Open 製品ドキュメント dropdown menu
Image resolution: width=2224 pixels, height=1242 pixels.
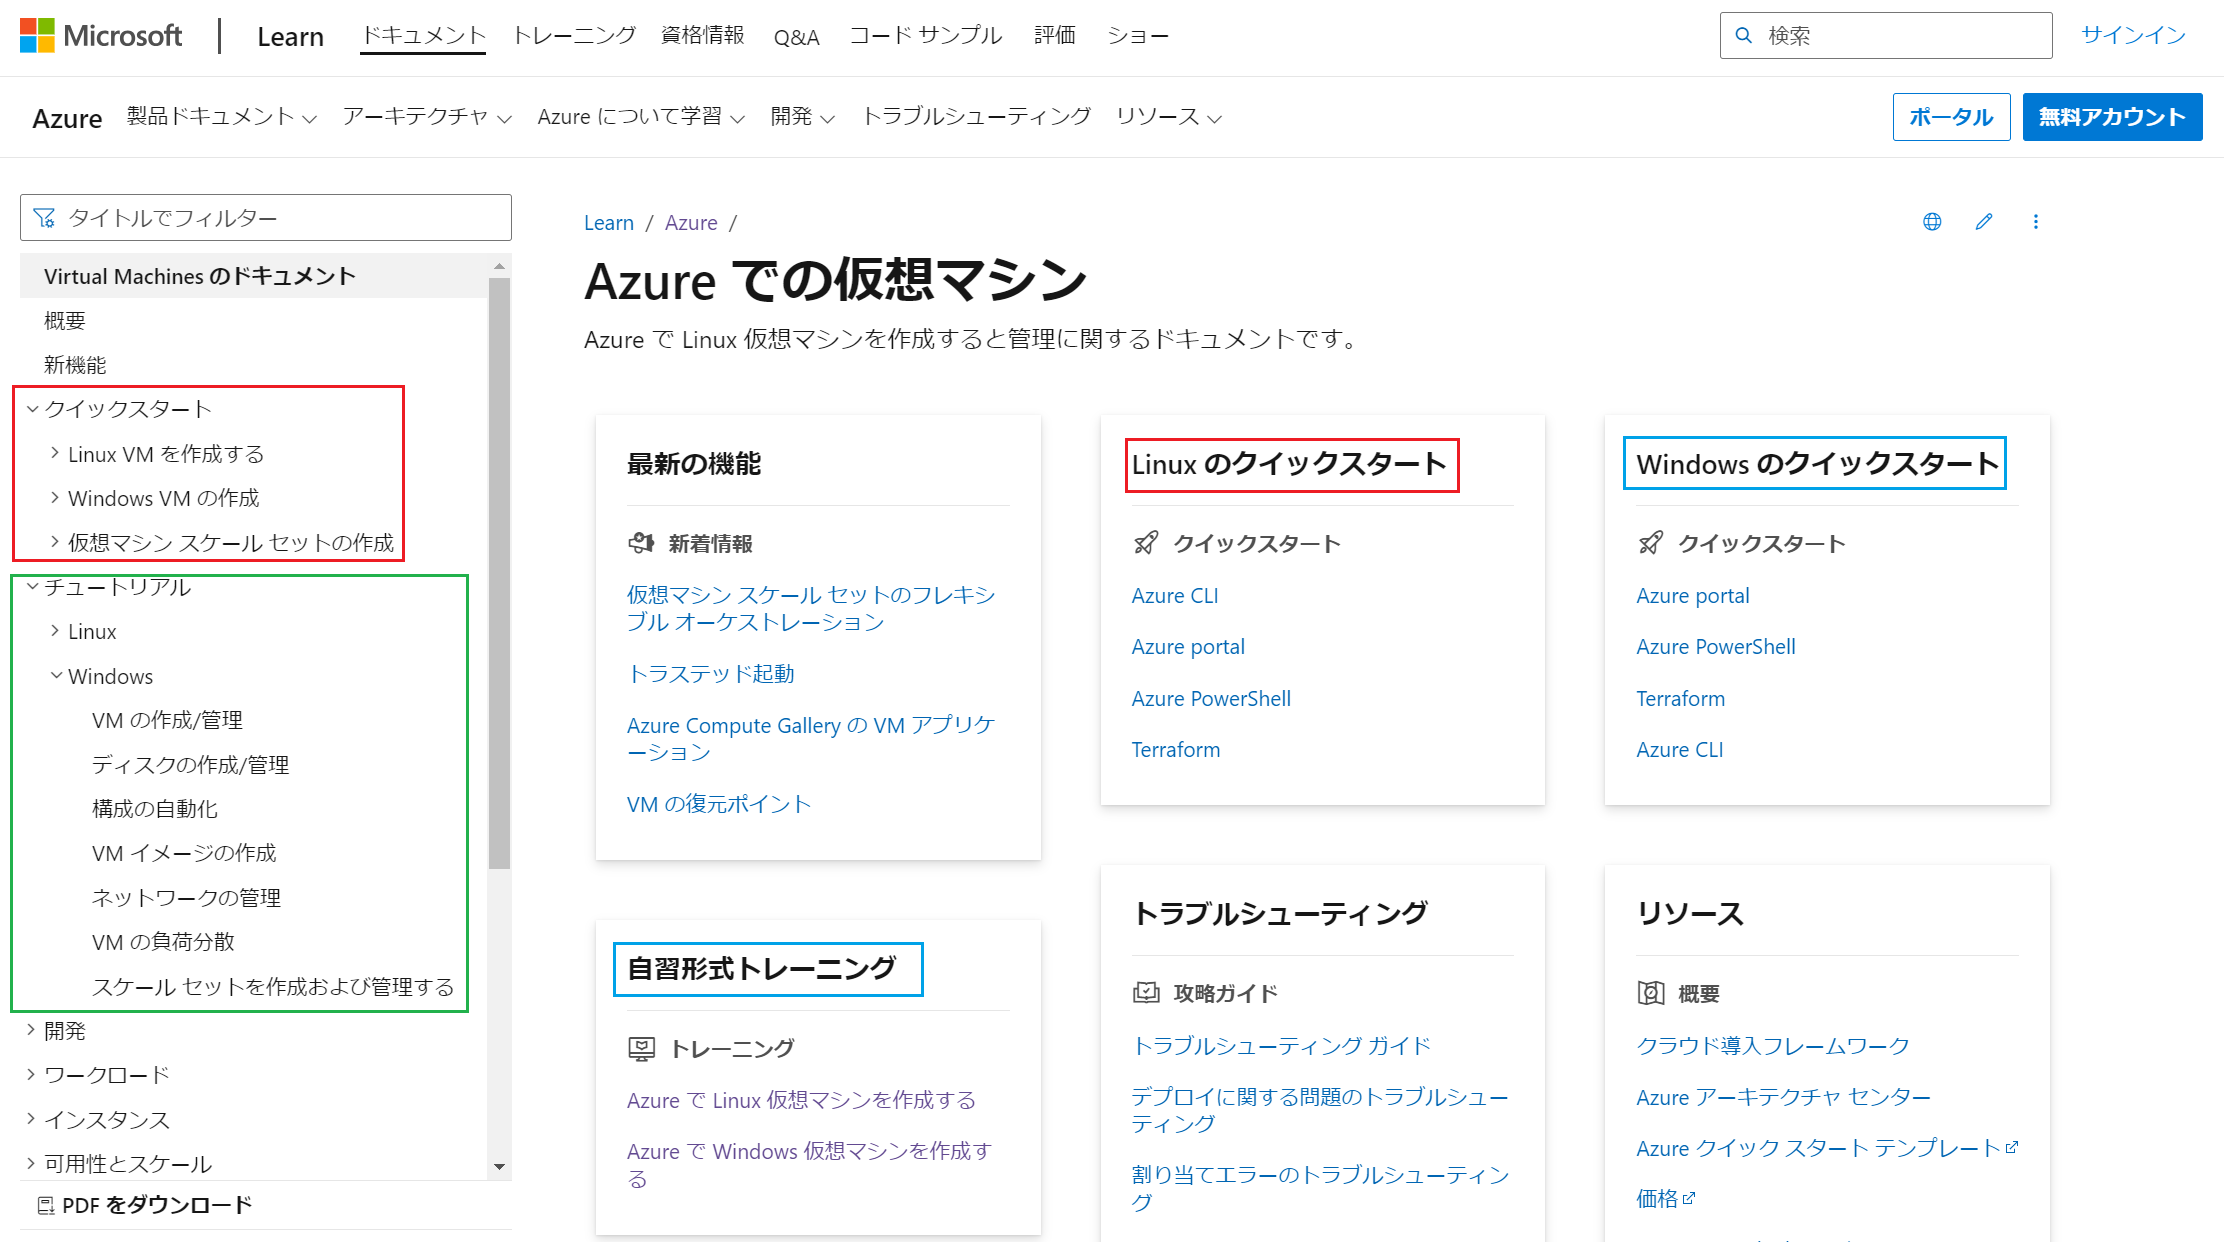pos(221,117)
